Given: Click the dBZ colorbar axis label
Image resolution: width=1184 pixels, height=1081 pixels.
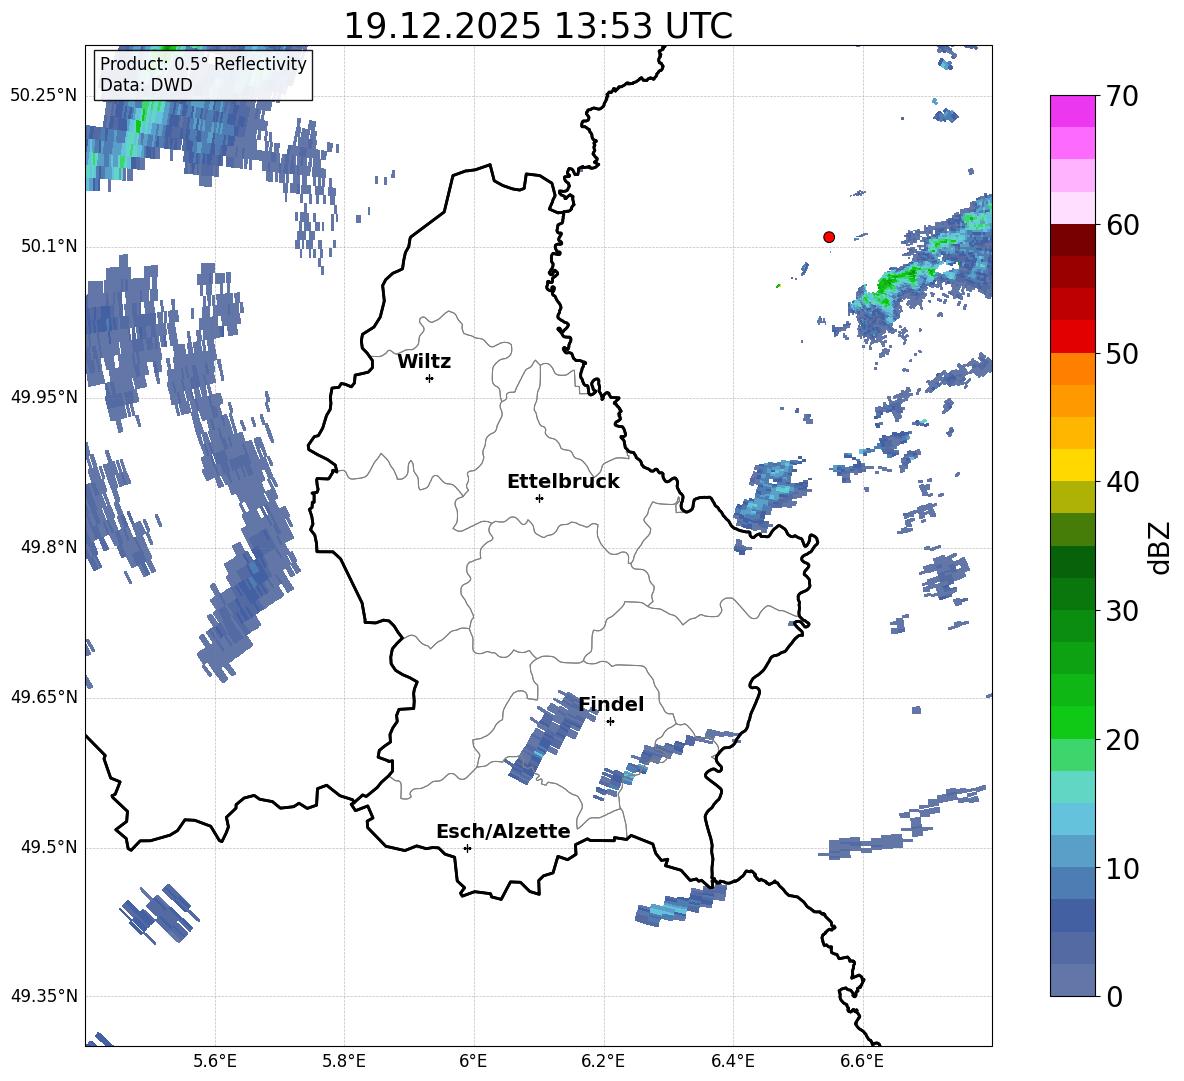Looking at the screenshot, I should pyautogui.click(x=1161, y=547).
